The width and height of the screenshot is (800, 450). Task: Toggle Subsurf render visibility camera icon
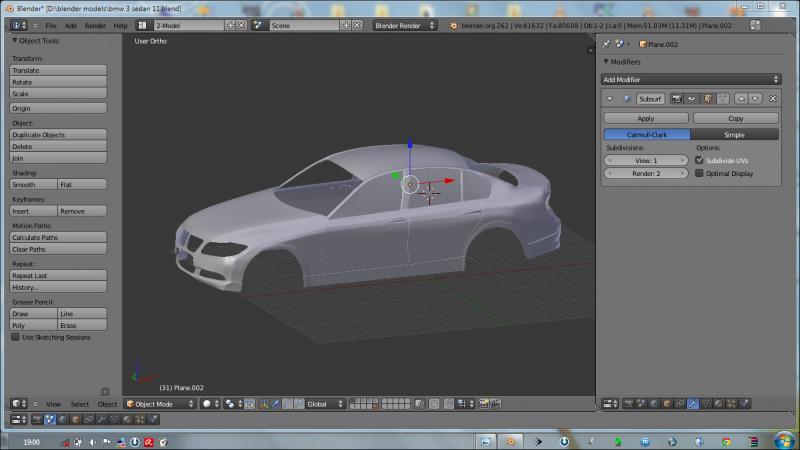click(677, 99)
